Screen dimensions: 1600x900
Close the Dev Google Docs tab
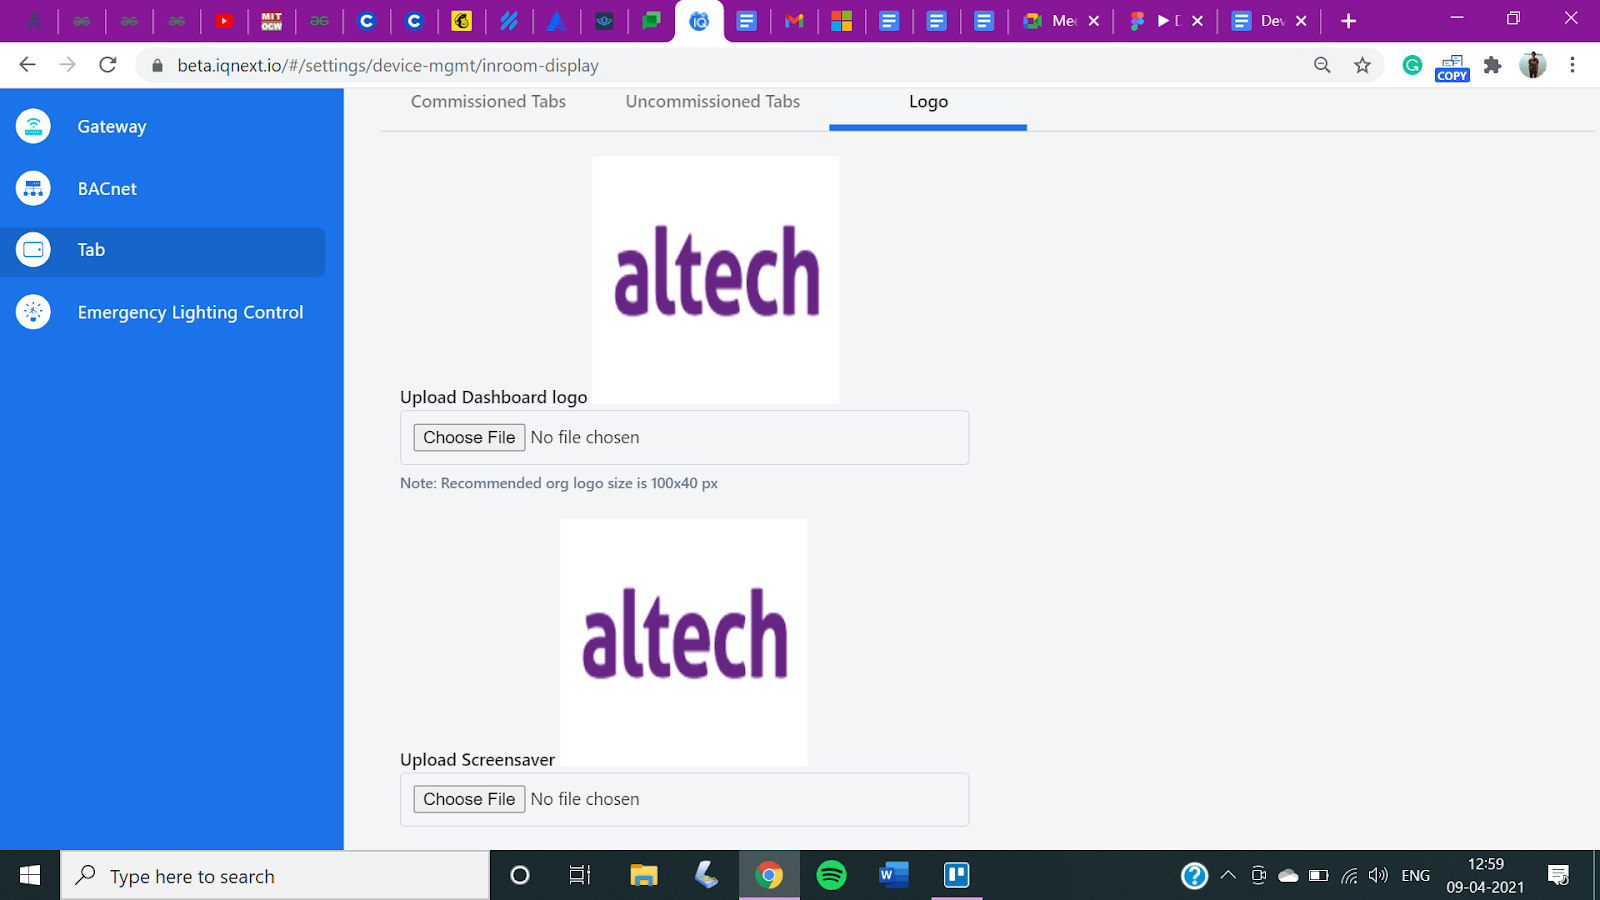click(x=1301, y=21)
